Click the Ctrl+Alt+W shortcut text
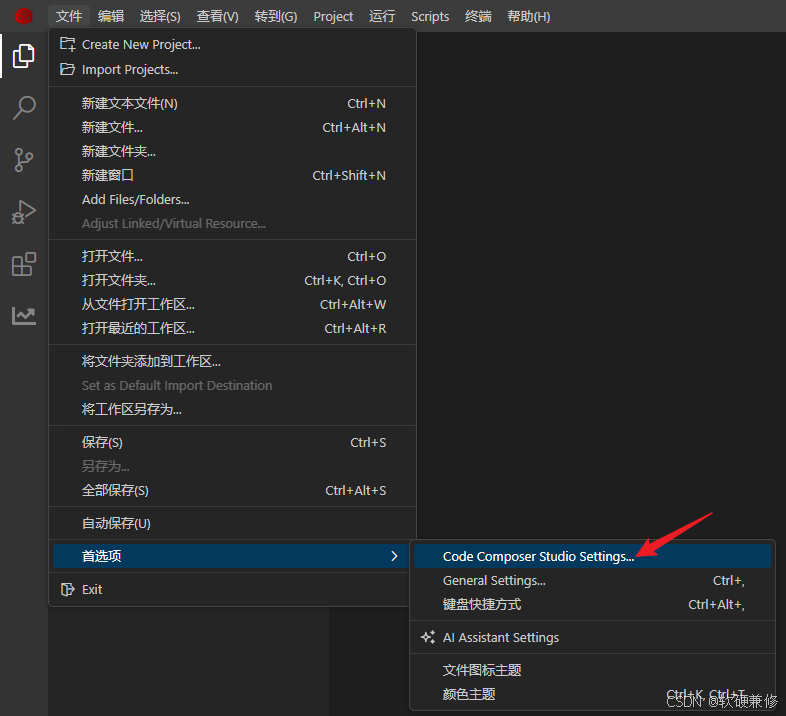786x716 pixels. pyautogui.click(x=353, y=304)
